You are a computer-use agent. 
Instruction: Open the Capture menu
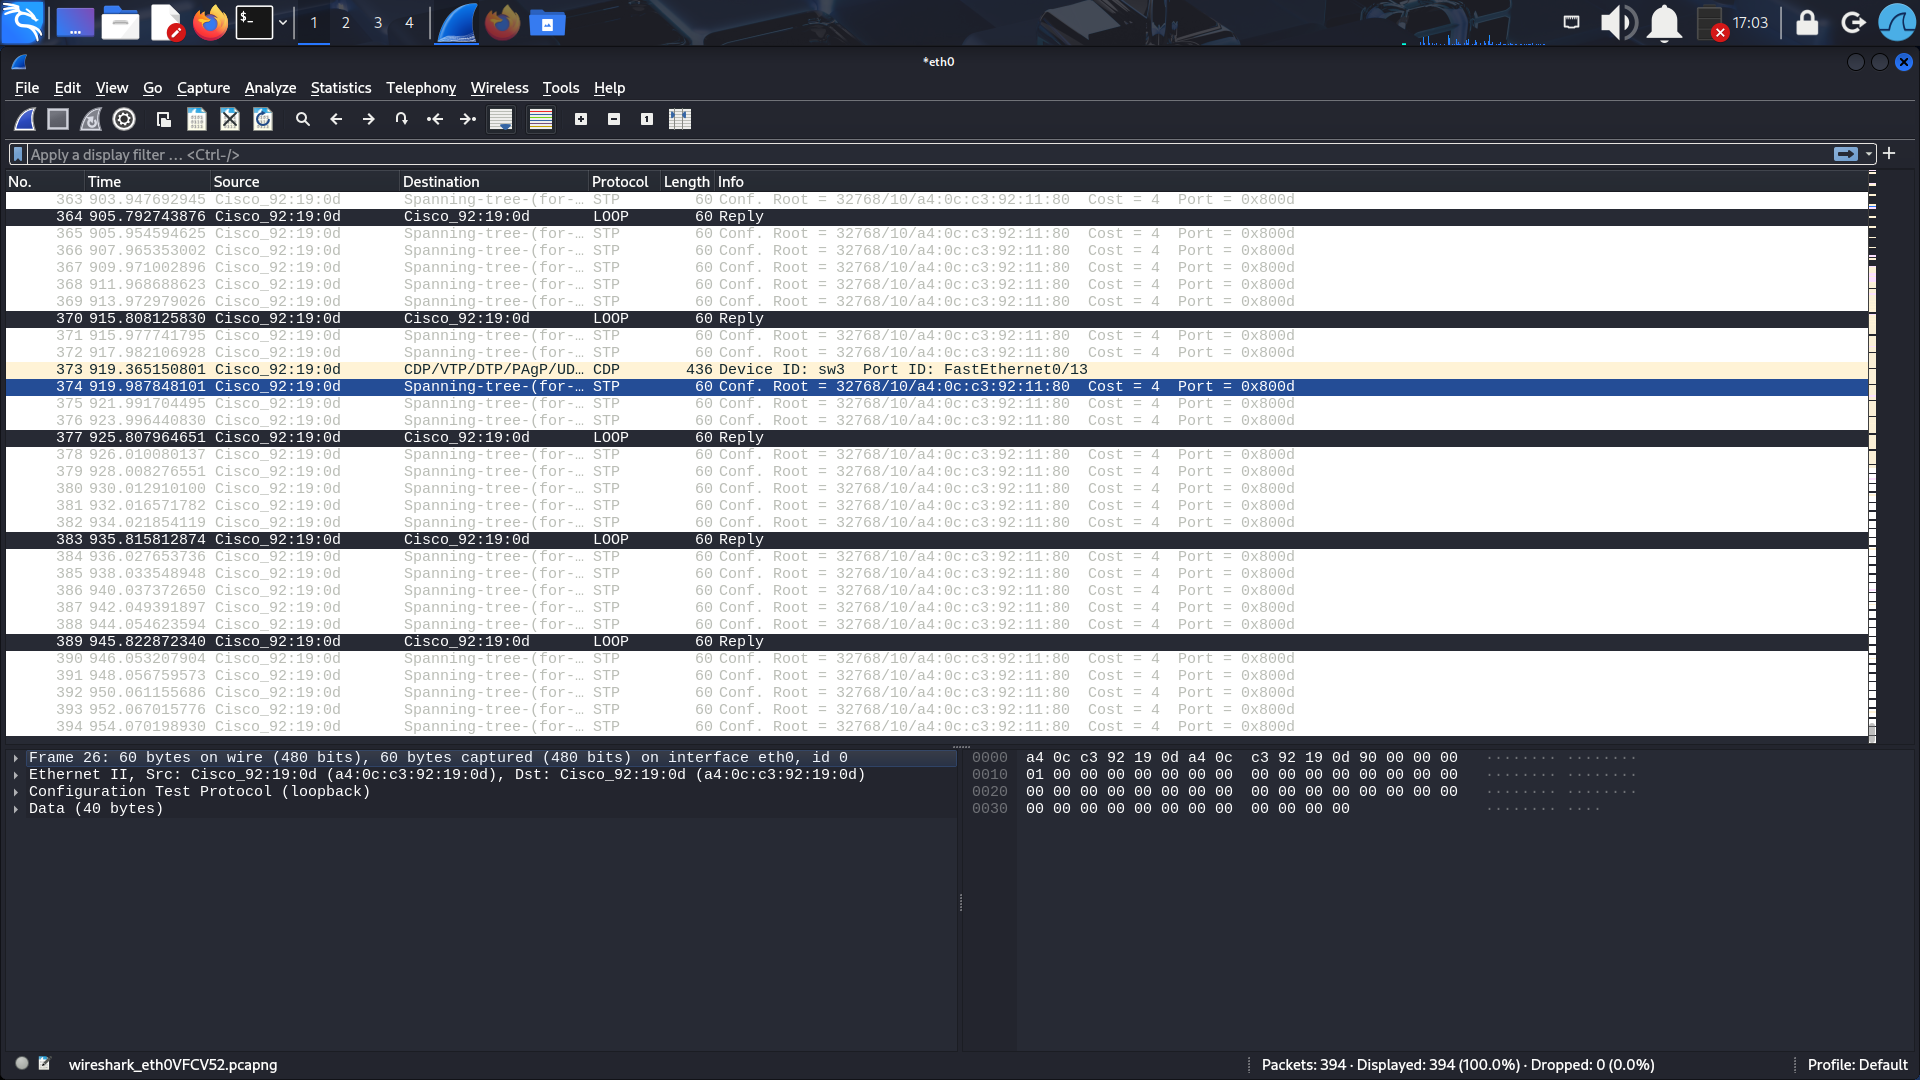coord(203,88)
